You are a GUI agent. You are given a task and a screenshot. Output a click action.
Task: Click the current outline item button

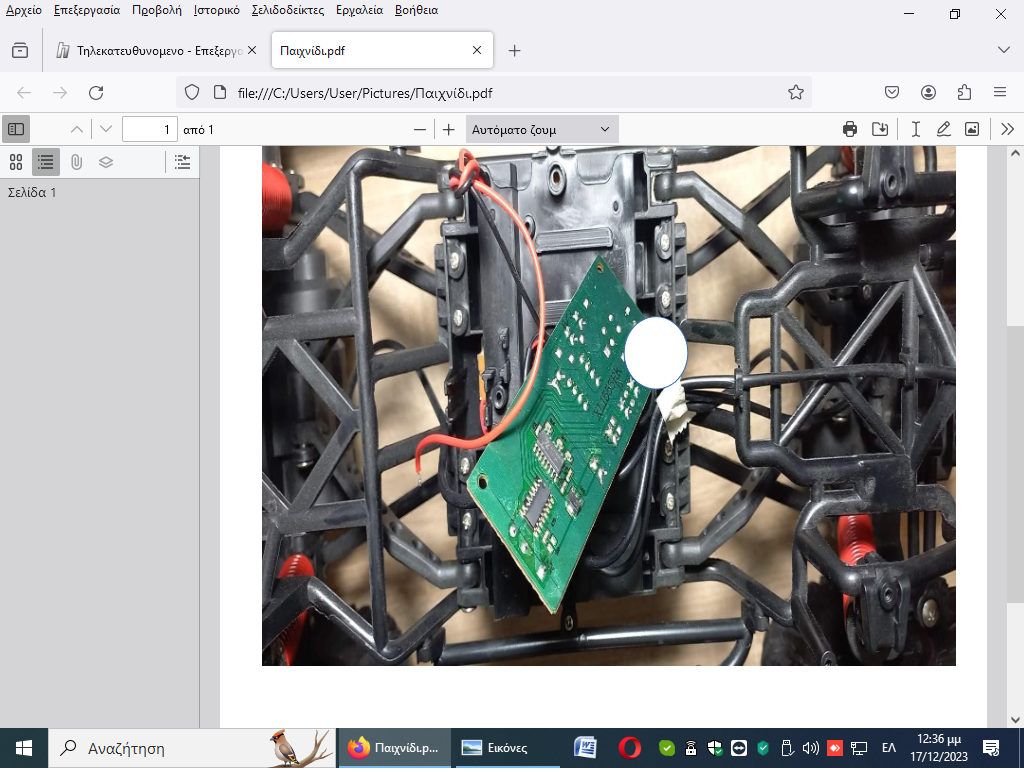tap(182, 162)
